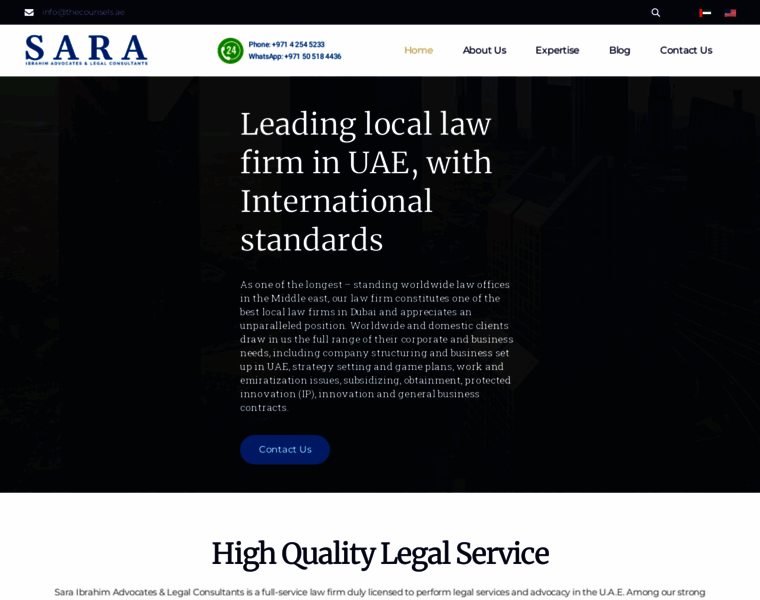Click the High Quality Legal Service heading
Image resolution: width=760 pixels, height=600 pixels.
pyautogui.click(x=380, y=553)
